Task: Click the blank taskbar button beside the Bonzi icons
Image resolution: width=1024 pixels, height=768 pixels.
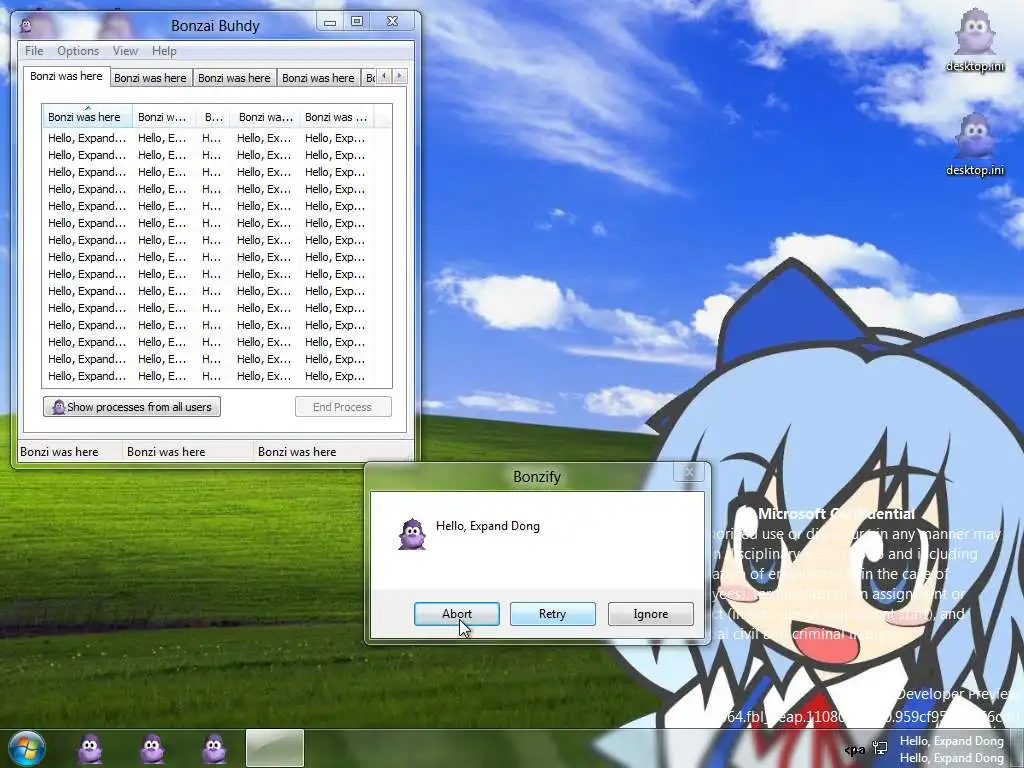Action: (275, 748)
